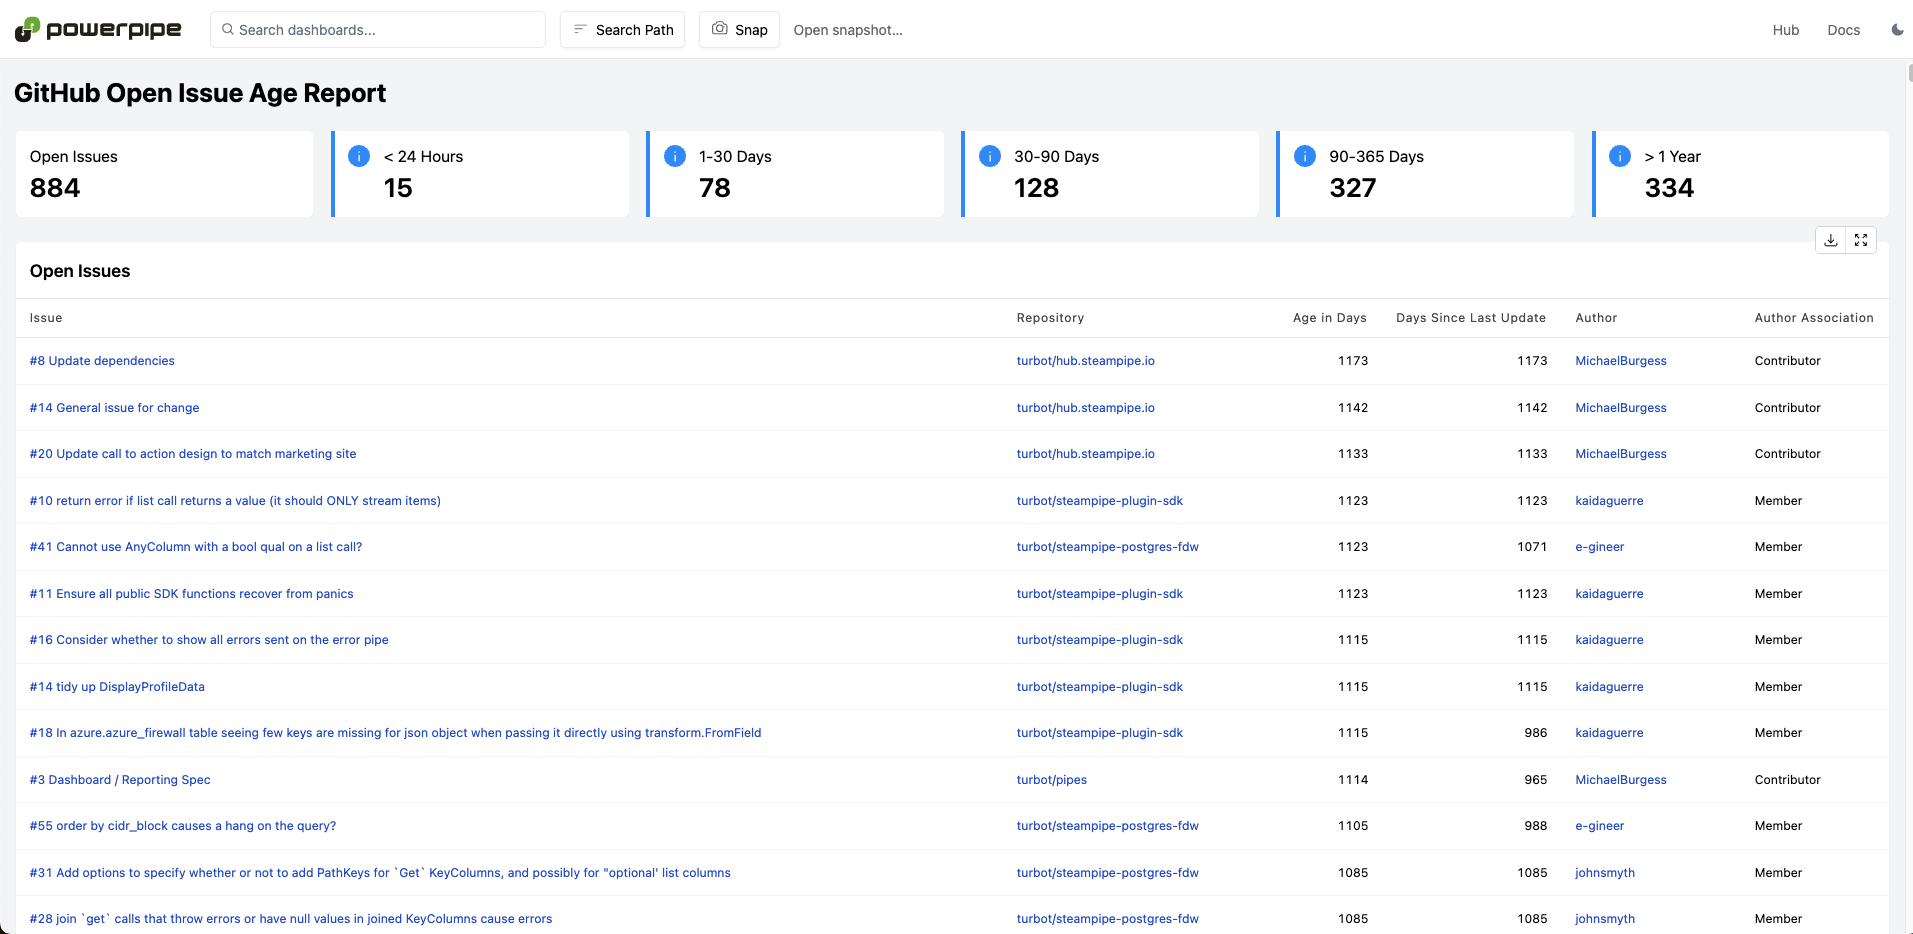This screenshot has width=1913, height=934.
Task: Open author link e-gineer for issue #41
Action: tap(1600, 547)
